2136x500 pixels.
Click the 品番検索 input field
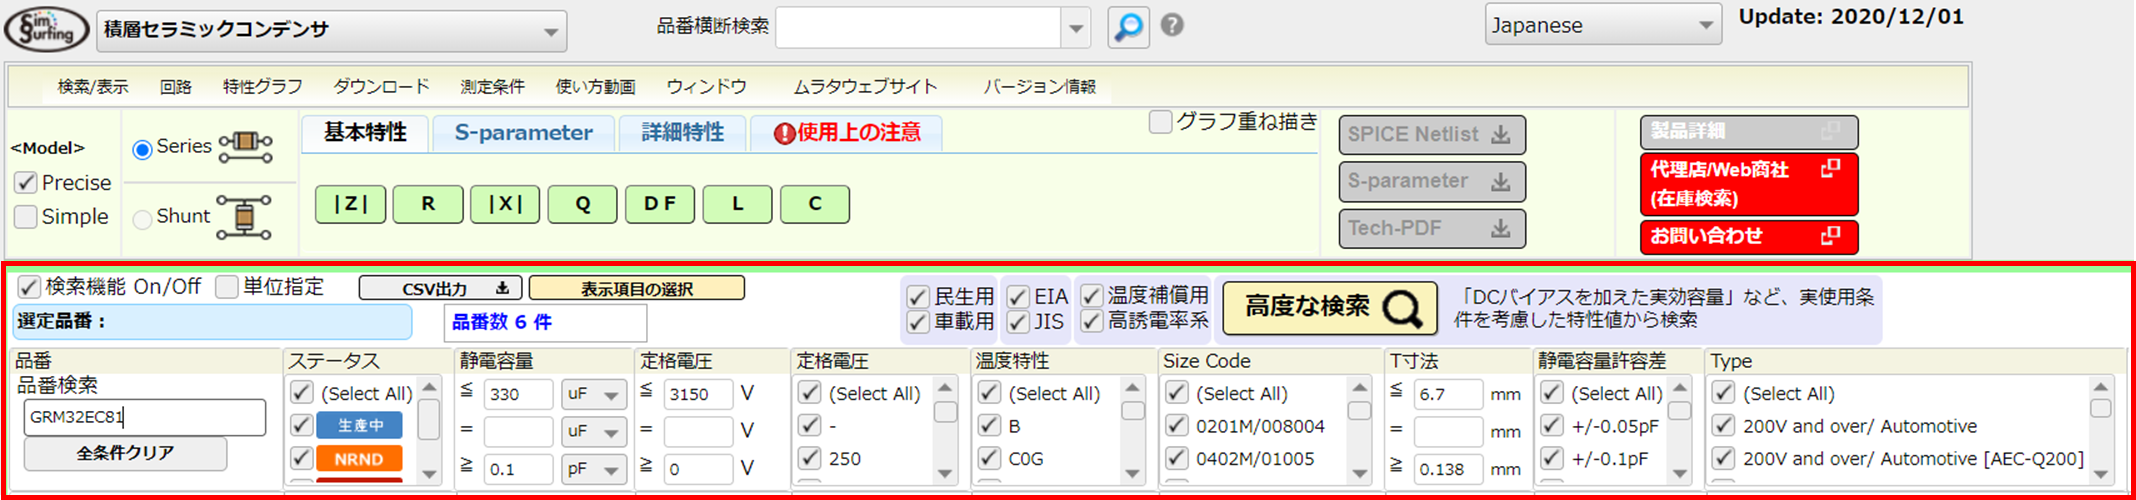pyautogui.click(x=144, y=417)
